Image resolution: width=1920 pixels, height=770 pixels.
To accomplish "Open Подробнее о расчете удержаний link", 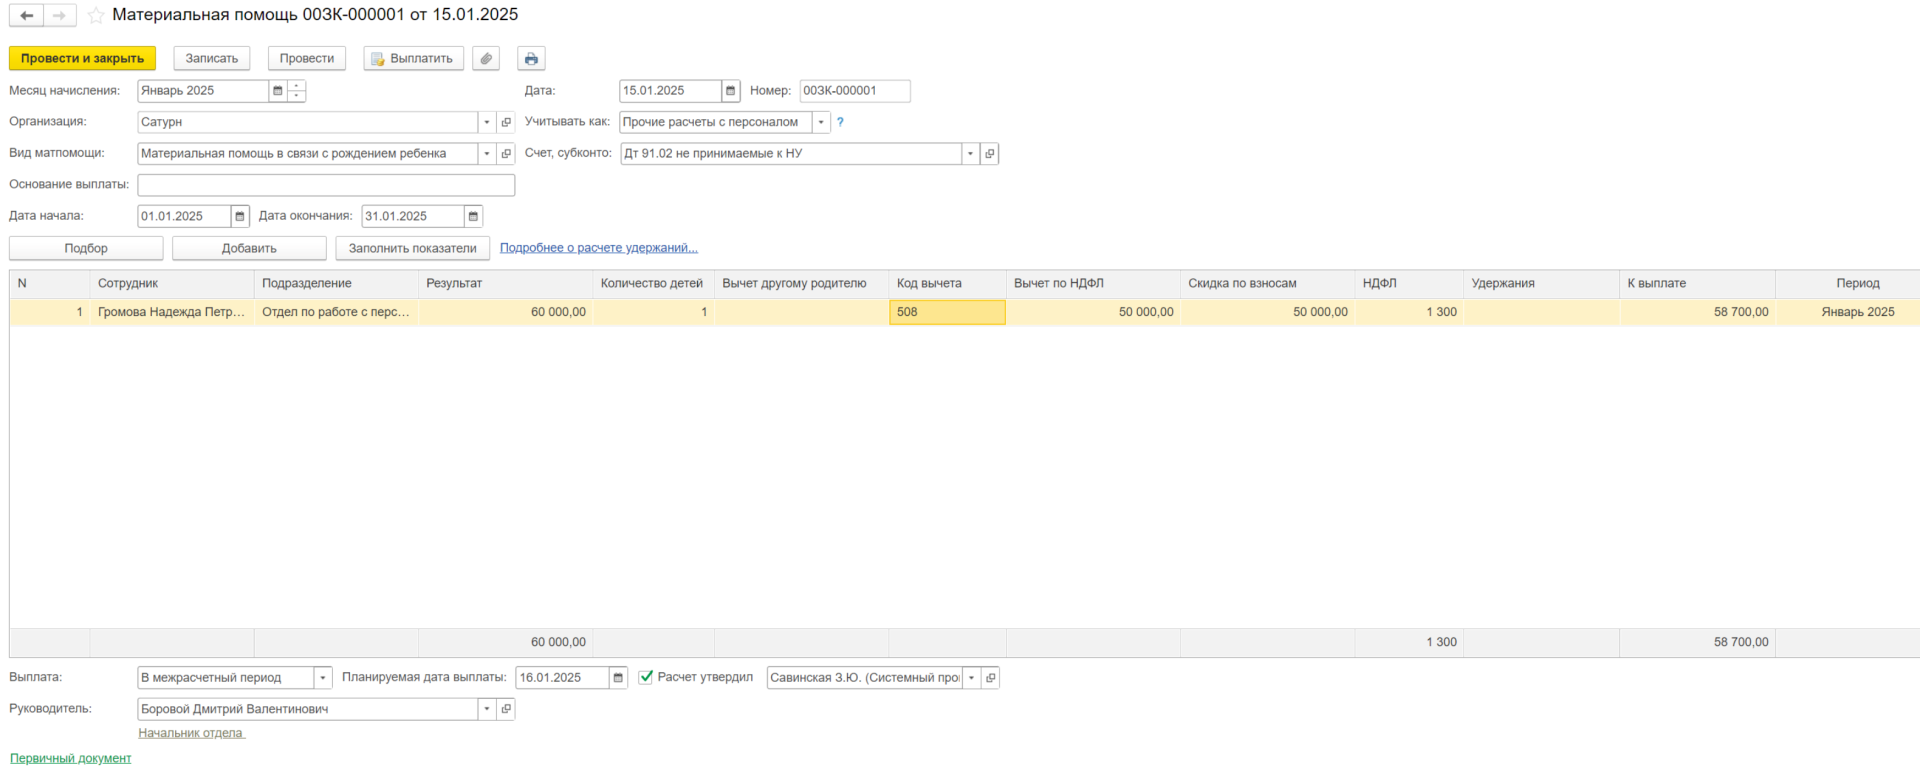I will click(599, 248).
